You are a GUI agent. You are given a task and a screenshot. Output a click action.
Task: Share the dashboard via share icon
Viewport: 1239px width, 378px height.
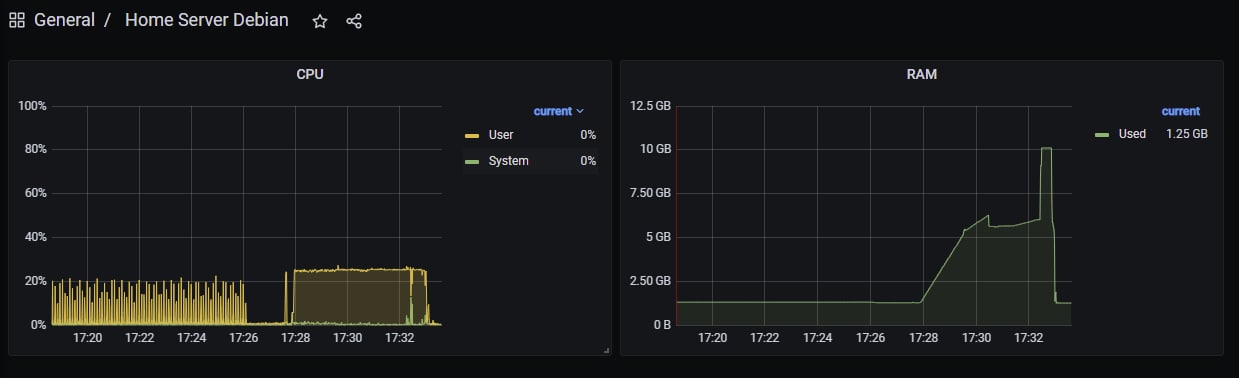[354, 21]
